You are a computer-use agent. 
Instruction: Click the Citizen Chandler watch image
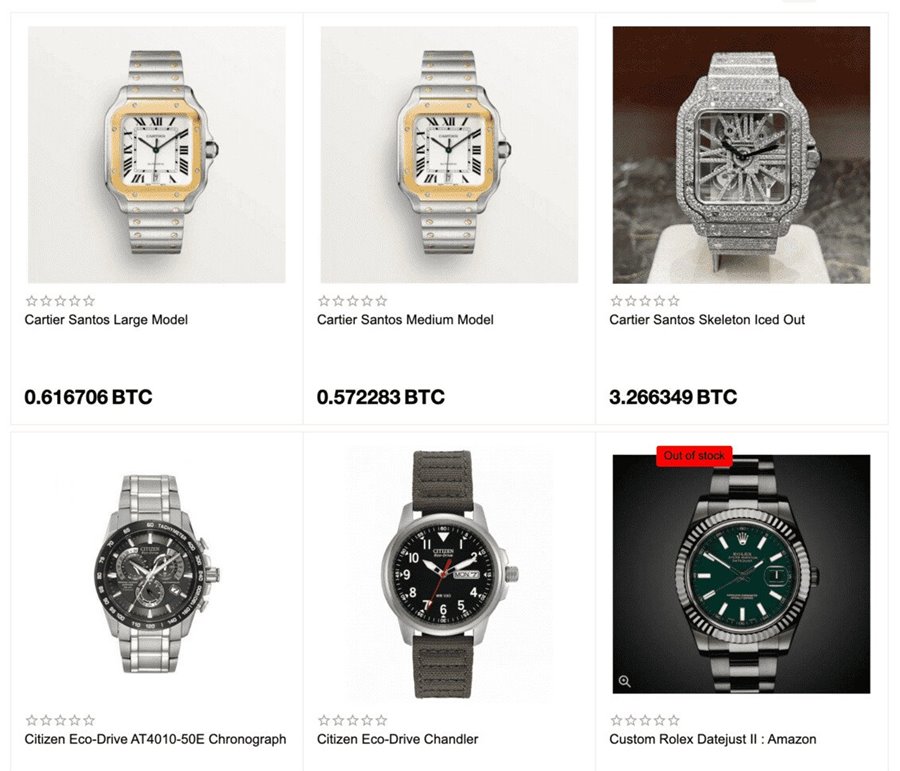449,574
